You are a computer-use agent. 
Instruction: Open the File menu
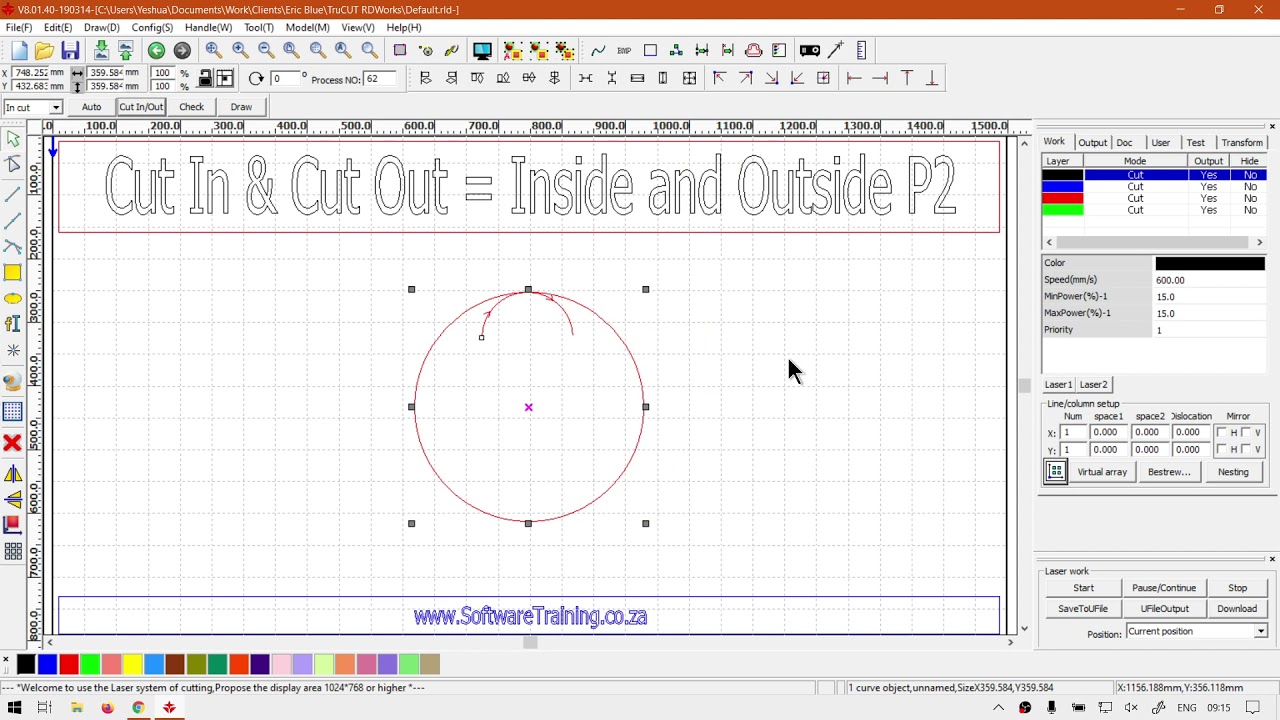click(x=19, y=28)
